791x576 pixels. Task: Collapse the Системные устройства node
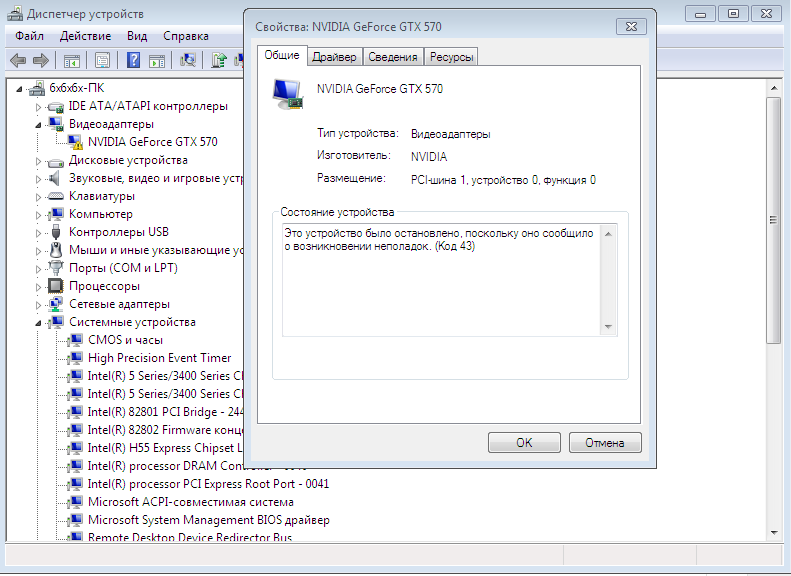coord(38,323)
